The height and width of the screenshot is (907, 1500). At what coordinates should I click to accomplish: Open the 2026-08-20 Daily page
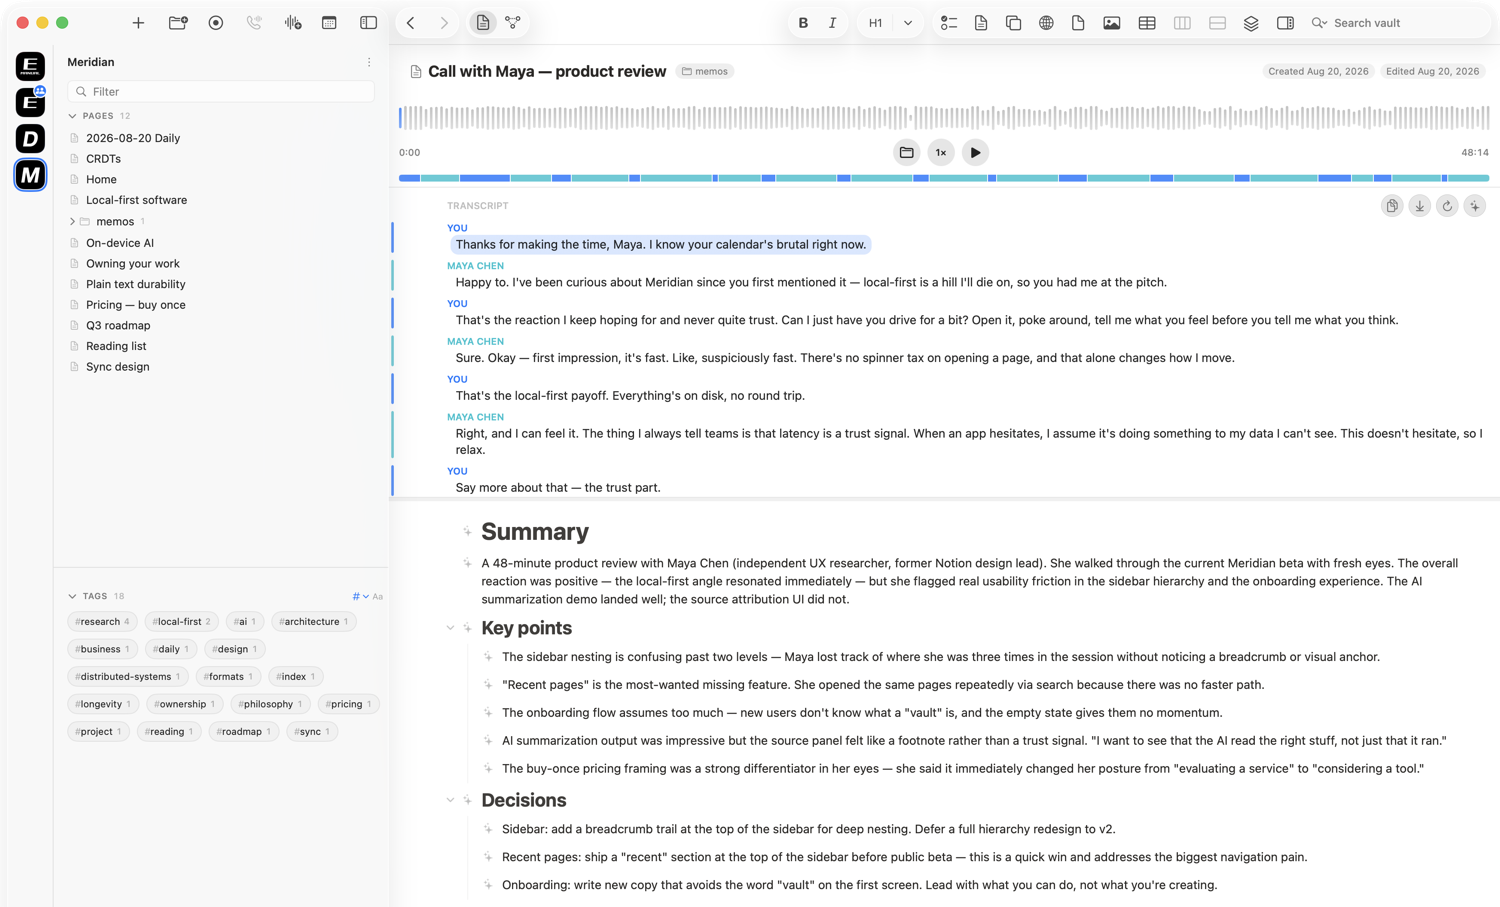(133, 138)
